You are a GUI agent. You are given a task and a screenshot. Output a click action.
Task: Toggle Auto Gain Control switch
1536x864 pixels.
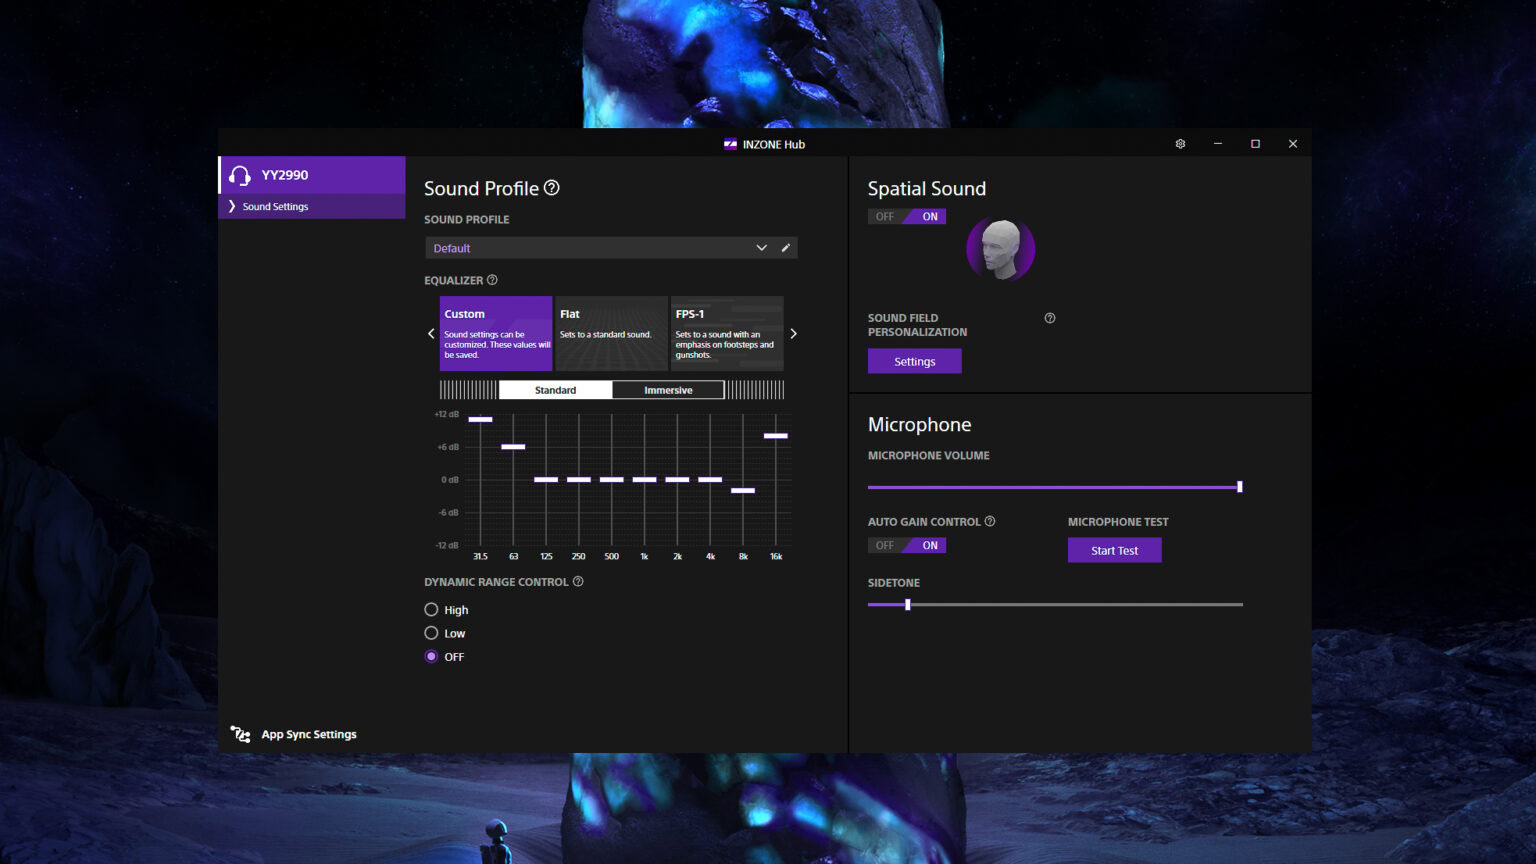click(907, 545)
